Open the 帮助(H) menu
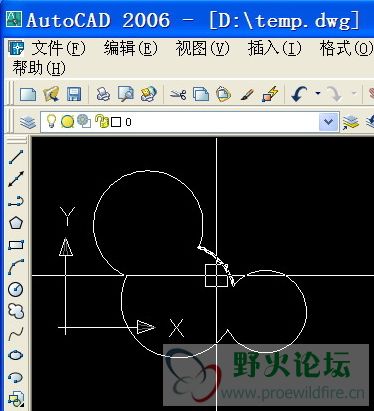Viewport: 374px width, 411px height. 39,68
